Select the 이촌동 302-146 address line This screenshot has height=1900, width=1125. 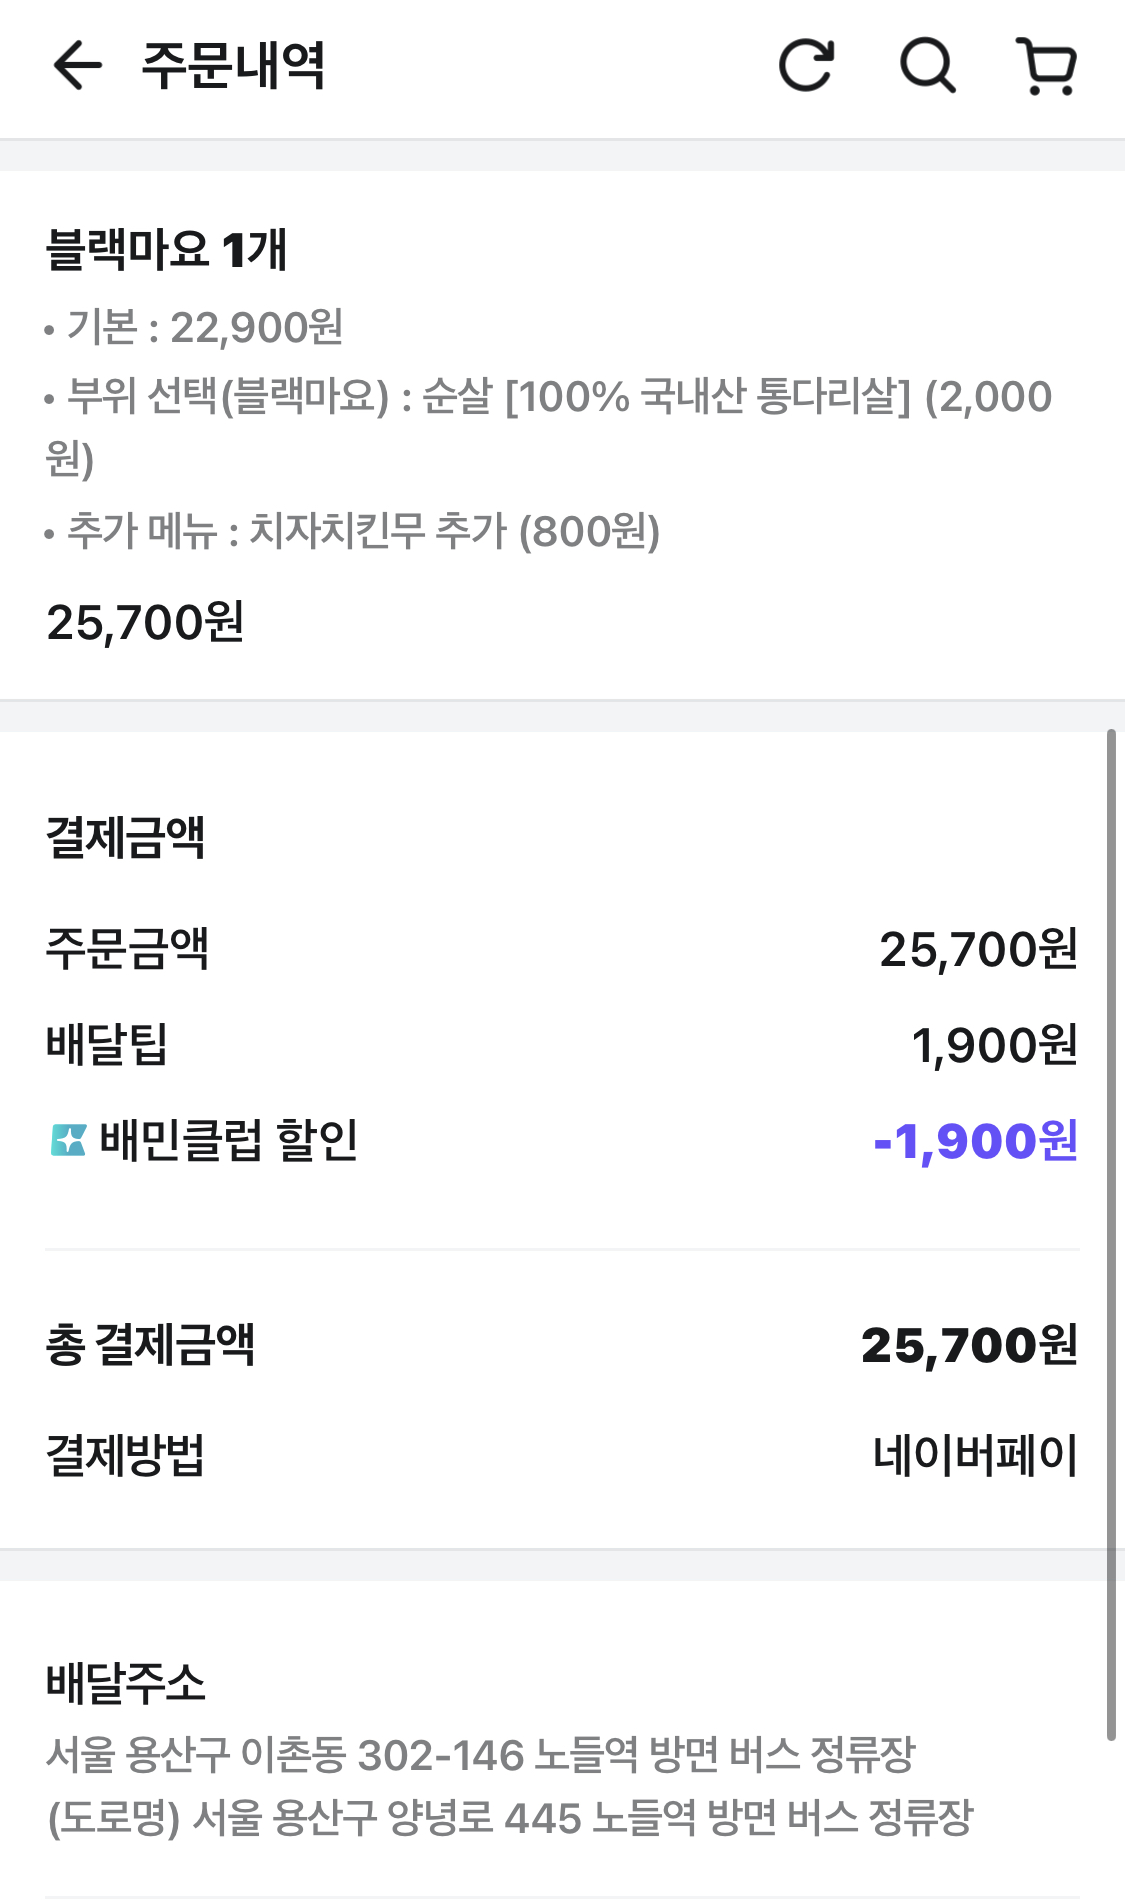(x=481, y=1755)
